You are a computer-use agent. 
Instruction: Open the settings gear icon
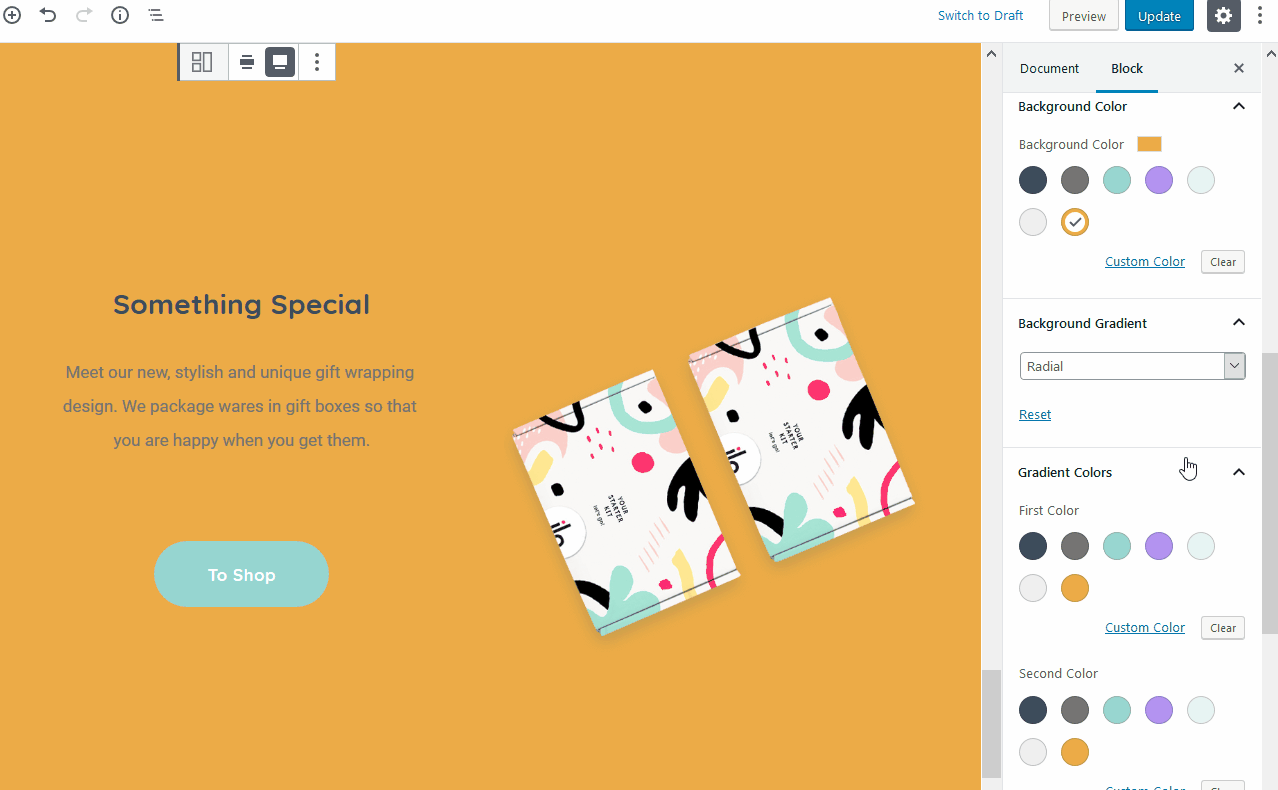point(1224,16)
